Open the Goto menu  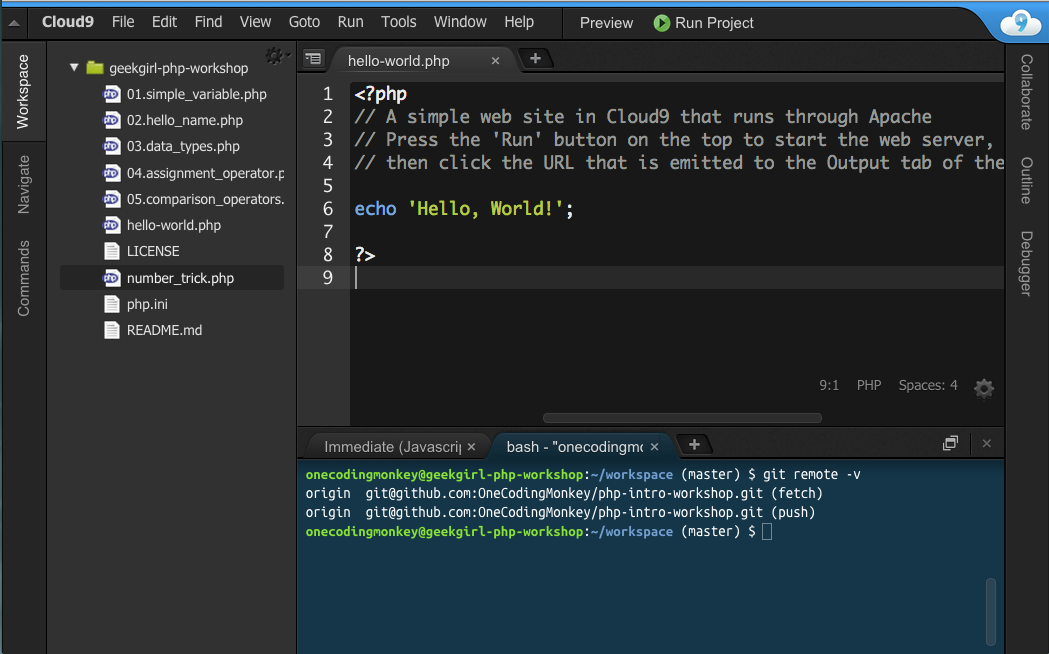(304, 22)
